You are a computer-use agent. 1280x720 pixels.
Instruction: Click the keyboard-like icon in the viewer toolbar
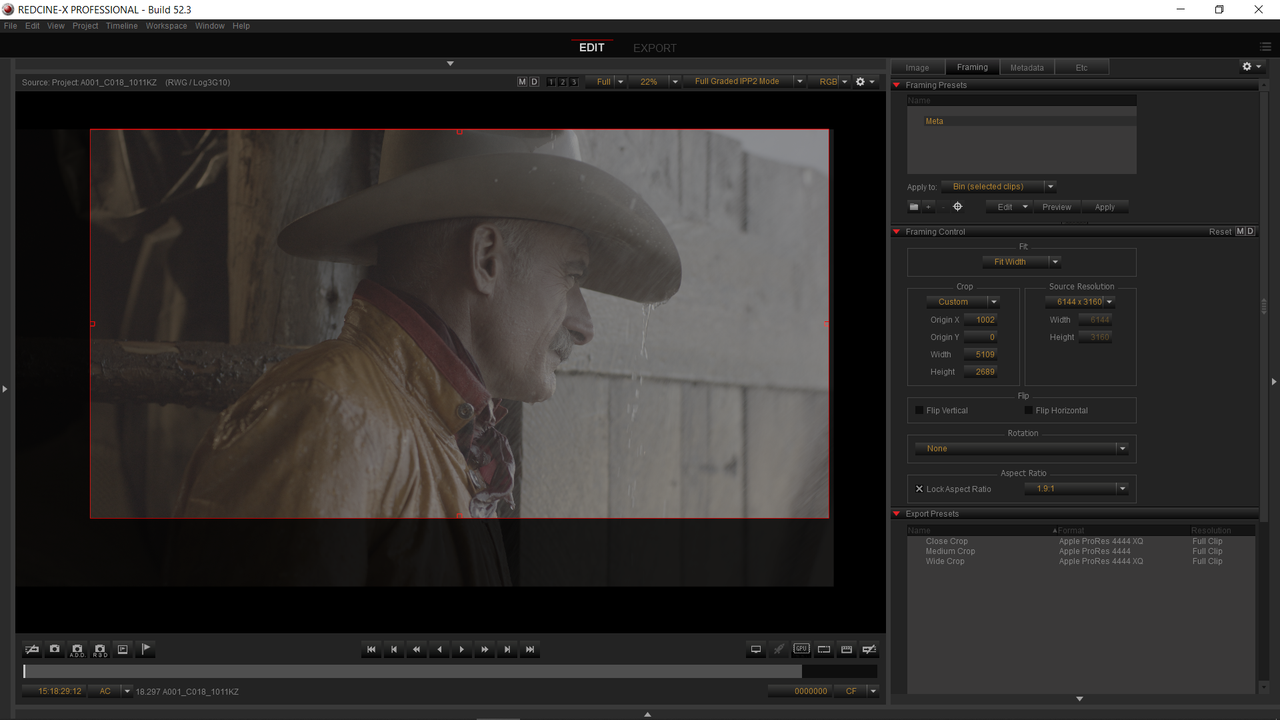click(x=846, y=649)
